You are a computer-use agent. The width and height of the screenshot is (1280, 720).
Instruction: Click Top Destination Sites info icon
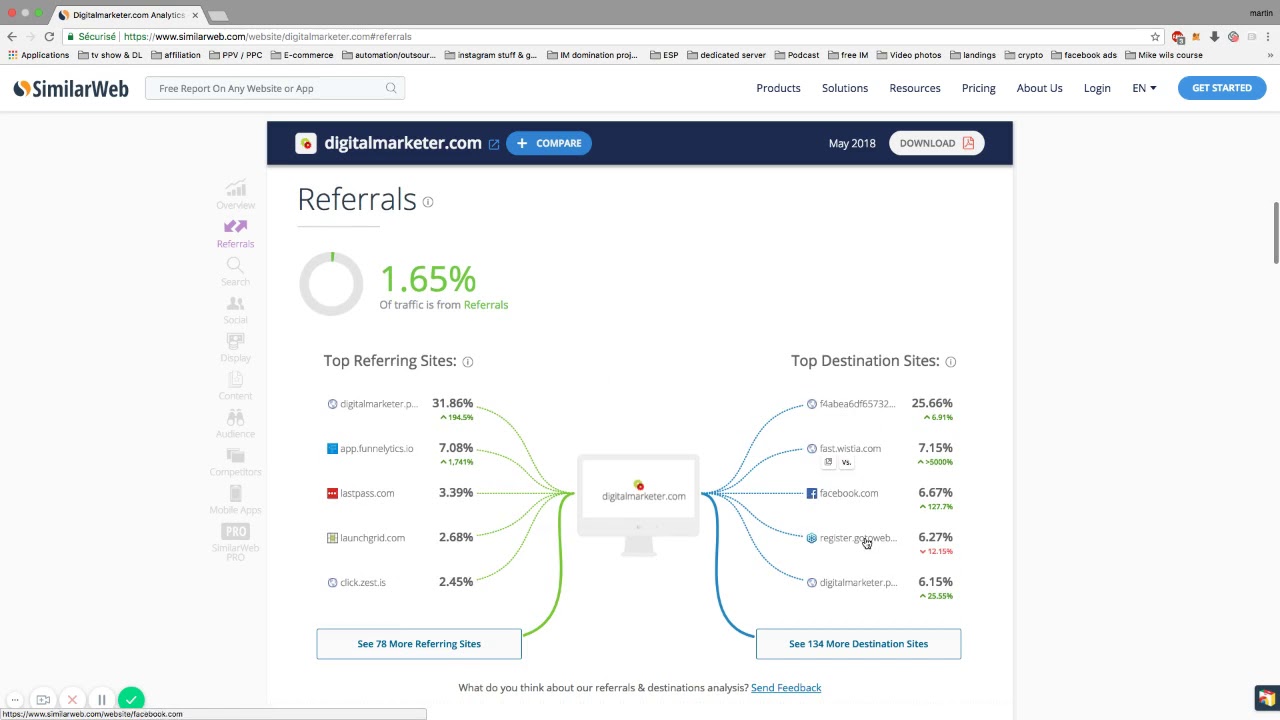950,362
